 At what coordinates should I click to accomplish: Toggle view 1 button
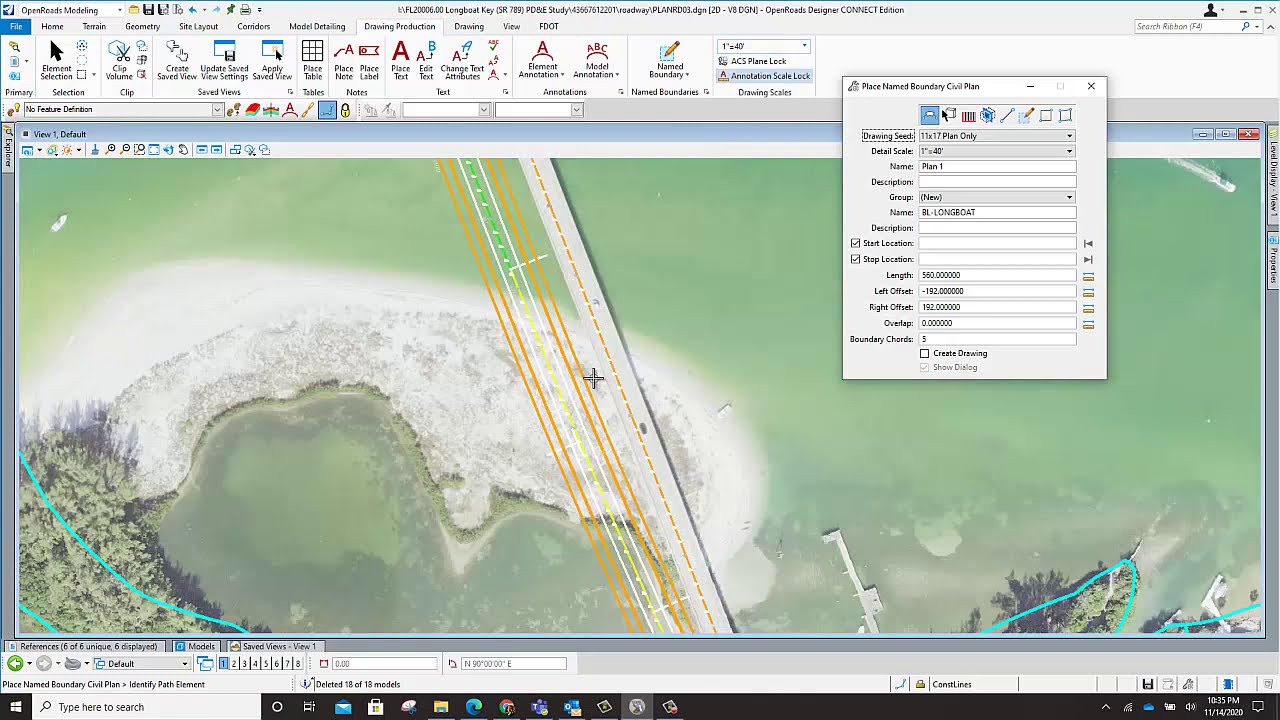click(224, 664)
